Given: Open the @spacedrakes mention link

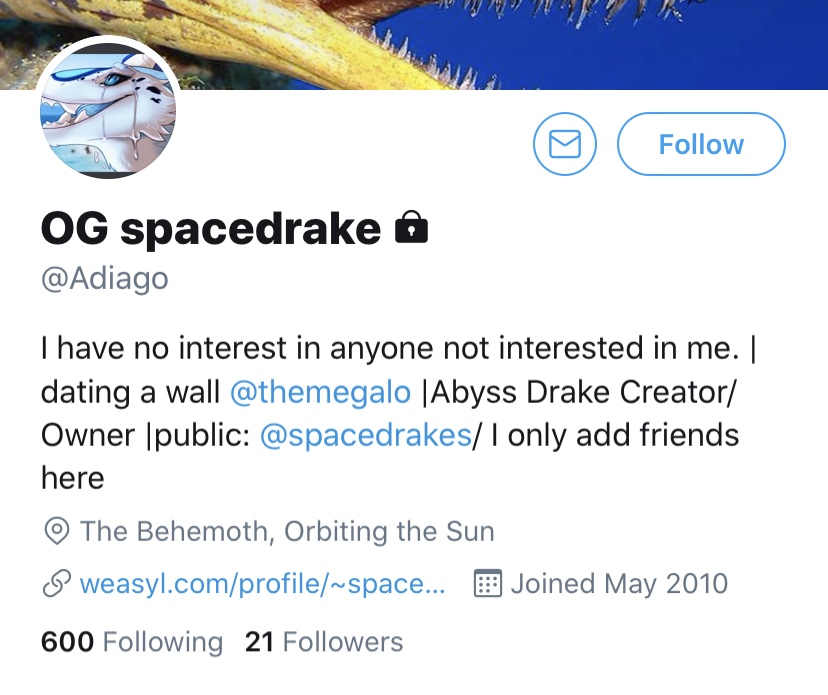Looking at the screenshot, I should point(366,435).
